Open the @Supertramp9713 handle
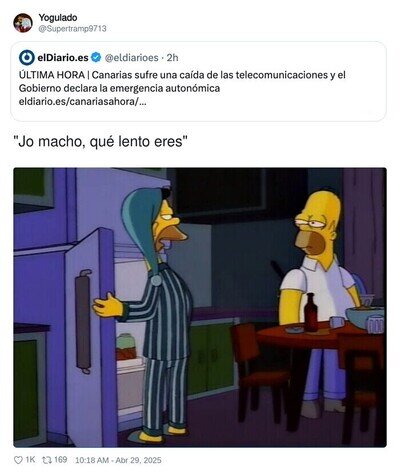The width and height of the screenshot is (400, 474). [72, 29]
